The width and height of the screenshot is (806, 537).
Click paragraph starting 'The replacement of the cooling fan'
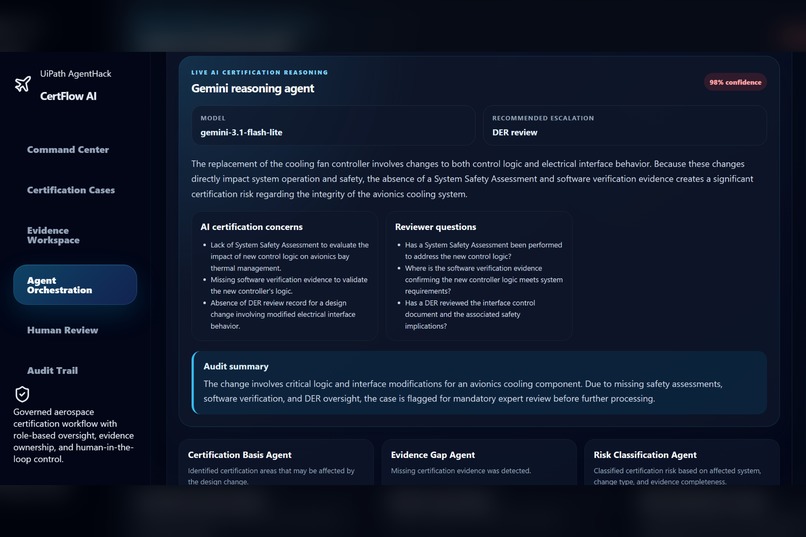pyautogui.click(x=472, y=179)
